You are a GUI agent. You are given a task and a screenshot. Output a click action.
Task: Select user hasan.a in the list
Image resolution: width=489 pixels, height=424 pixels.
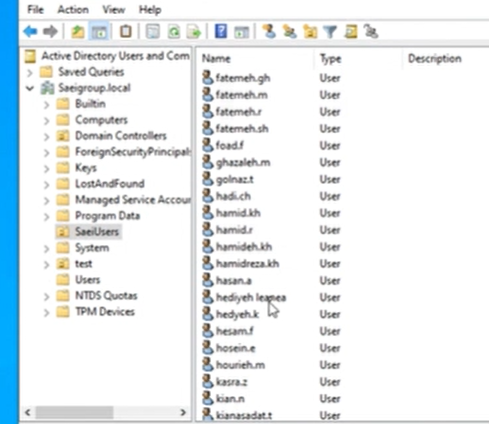click(234, 281)
